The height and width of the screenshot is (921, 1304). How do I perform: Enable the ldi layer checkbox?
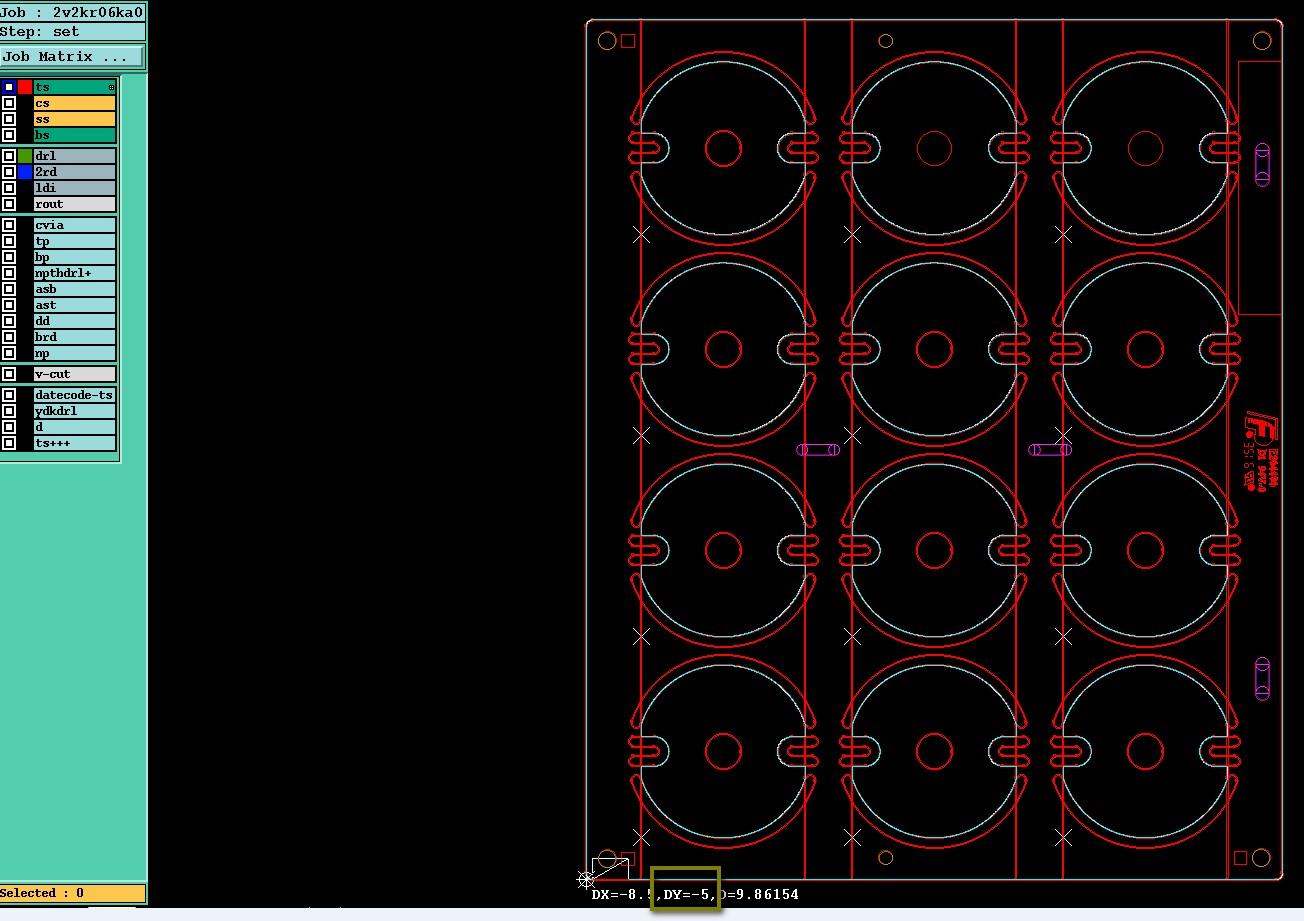click(x=9, y=188)
